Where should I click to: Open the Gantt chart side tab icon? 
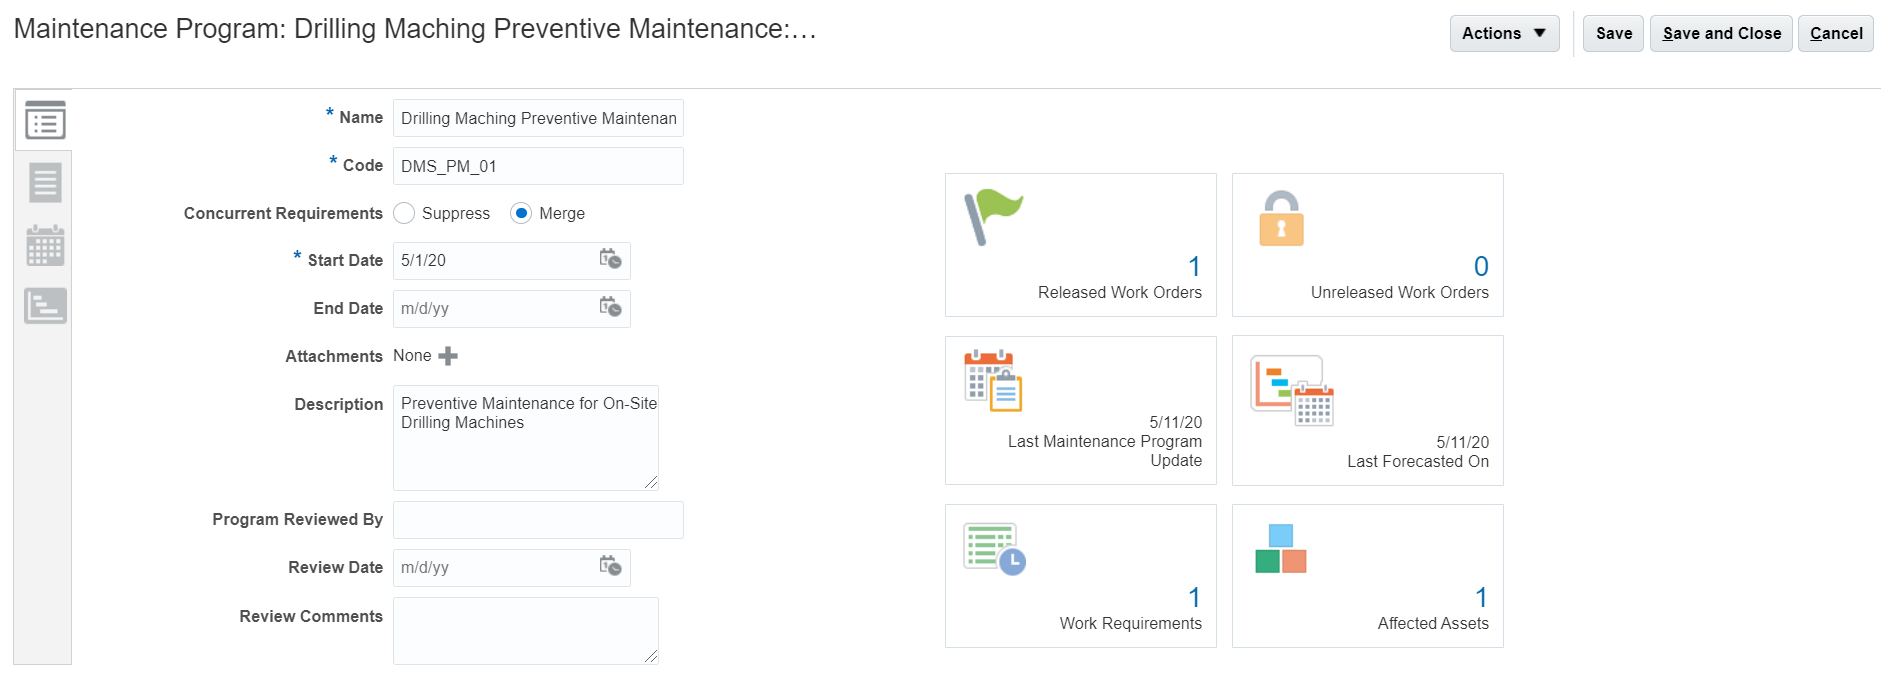tap(45, 306)
